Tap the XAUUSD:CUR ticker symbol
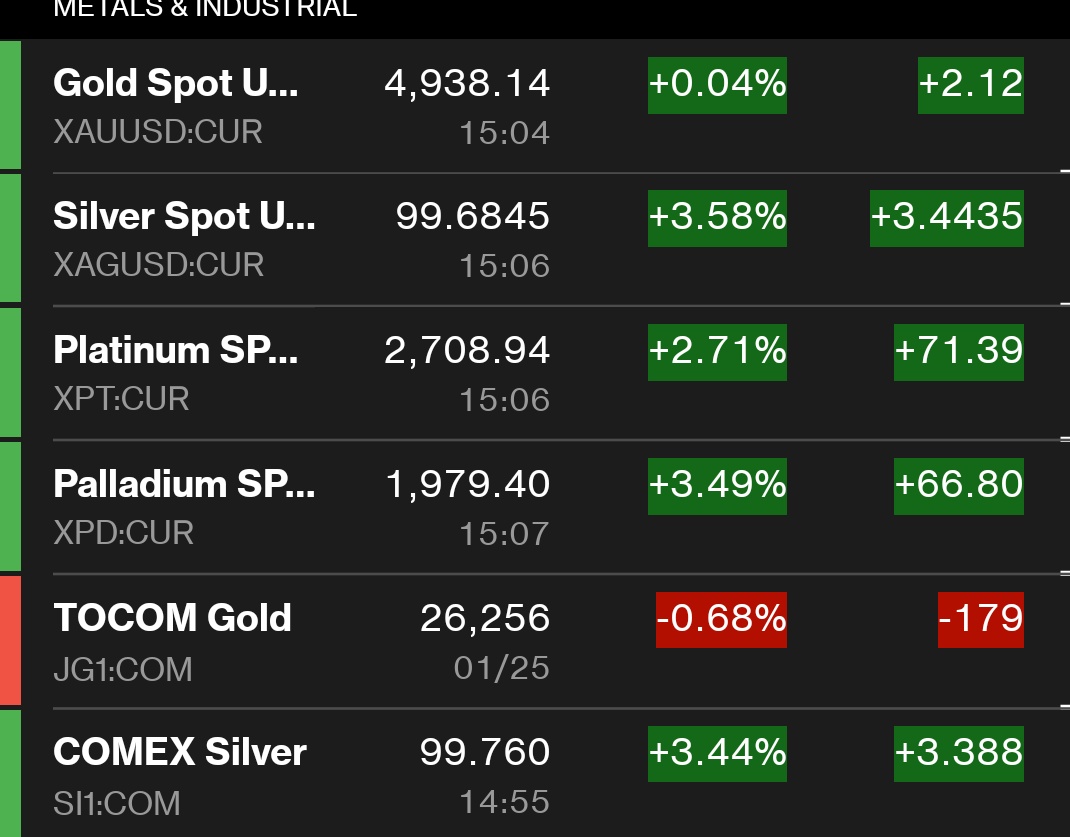The height and width of the screenshot is (837, 1070). 158,131
